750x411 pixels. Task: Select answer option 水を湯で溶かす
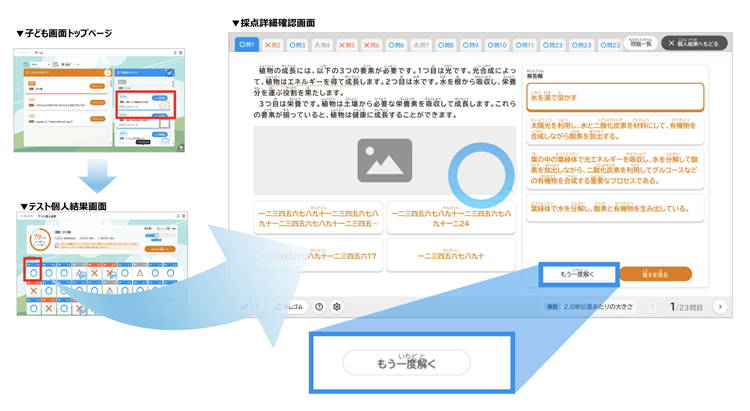pos(617,97)
